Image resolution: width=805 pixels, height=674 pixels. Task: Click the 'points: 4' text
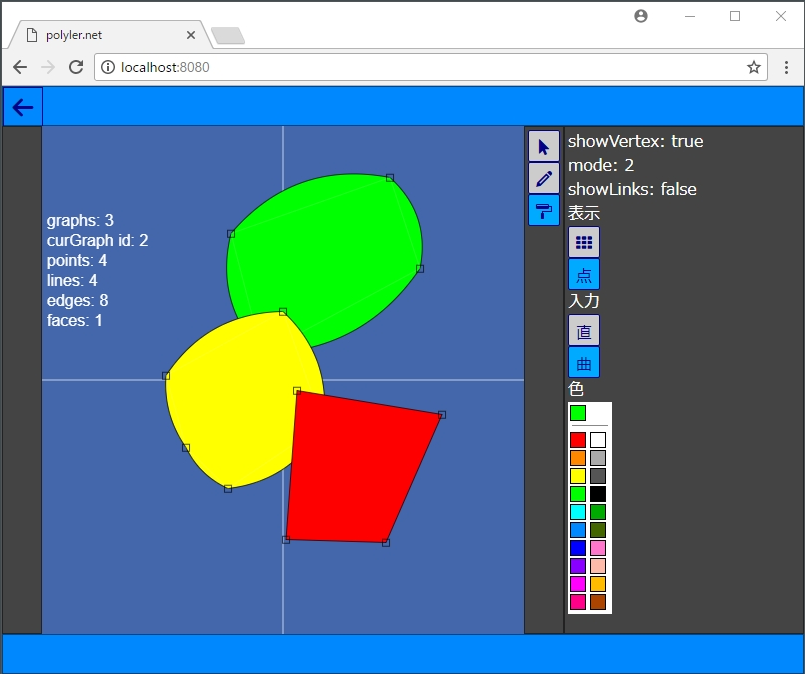coord(77,260)
